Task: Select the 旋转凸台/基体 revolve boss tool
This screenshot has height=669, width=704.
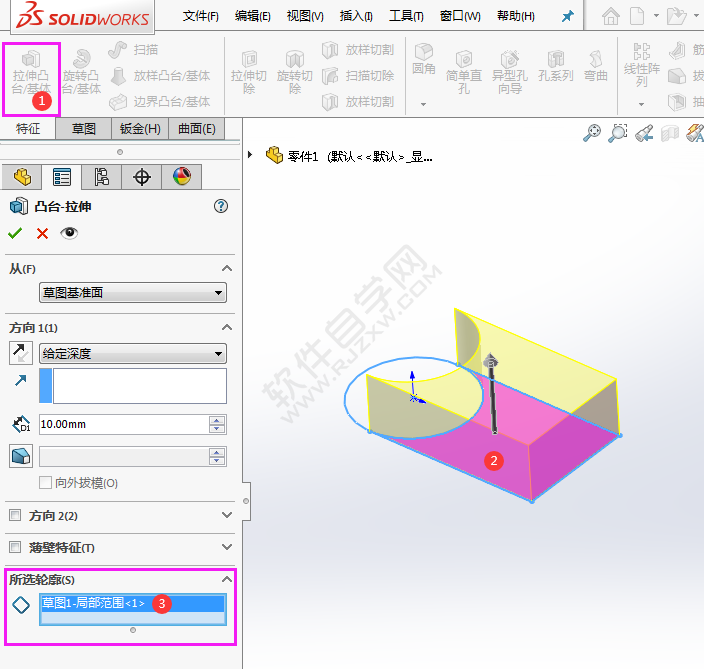Action: [x=81, y=73]
